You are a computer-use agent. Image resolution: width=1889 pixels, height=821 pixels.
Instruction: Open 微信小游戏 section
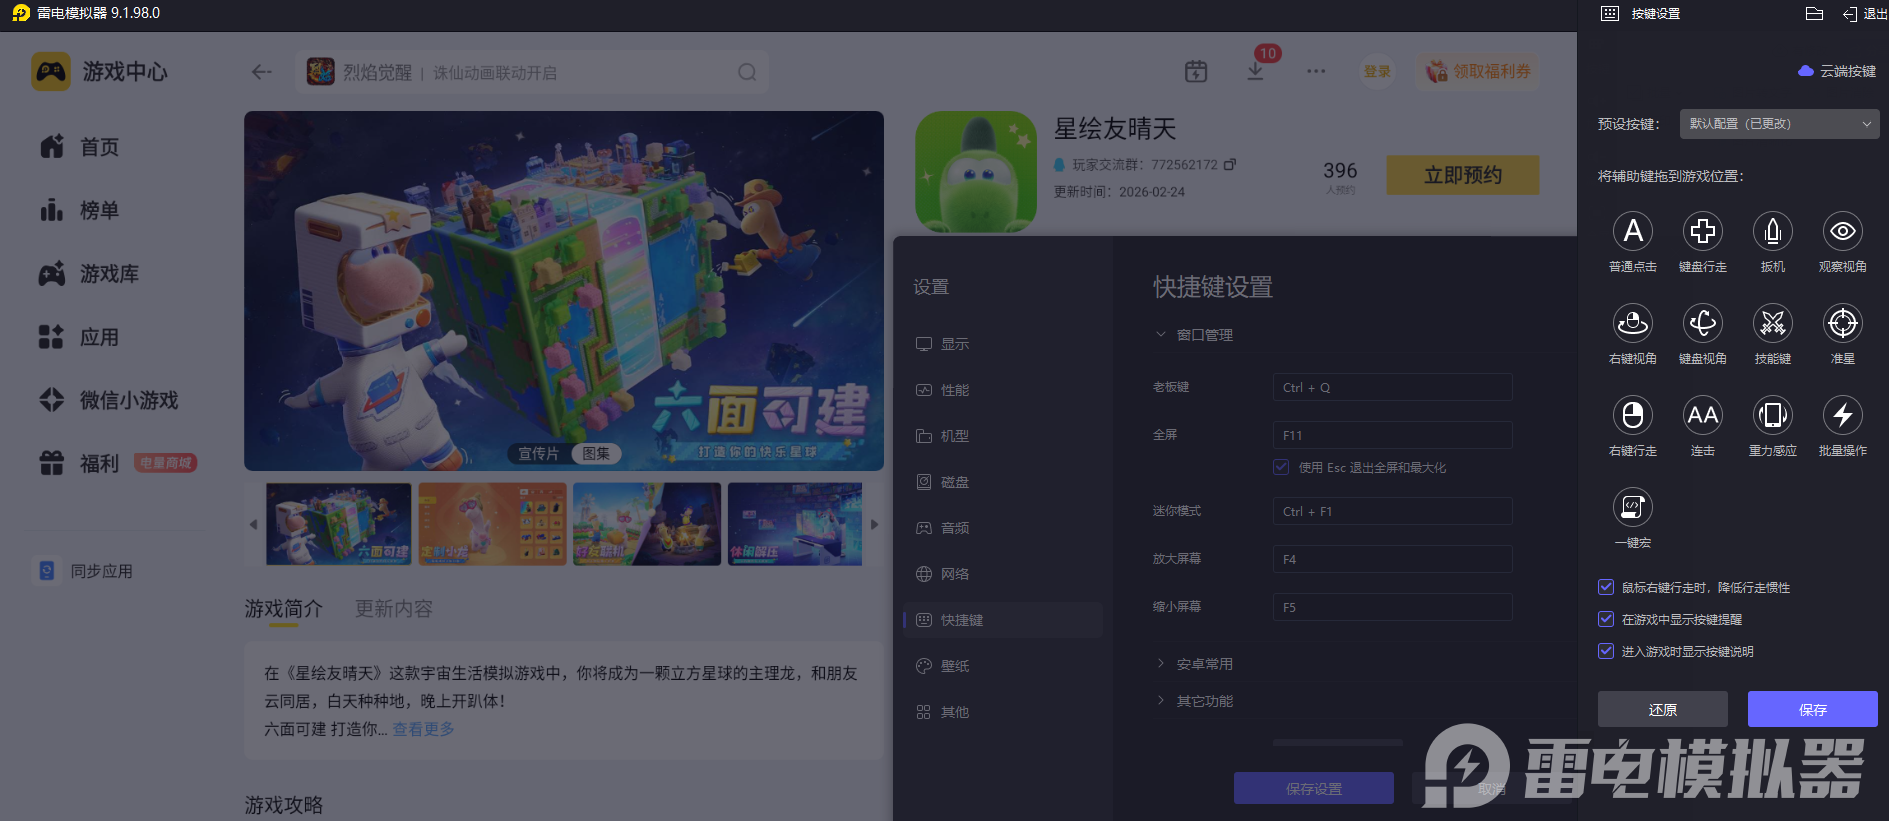[x=108, y=400]
